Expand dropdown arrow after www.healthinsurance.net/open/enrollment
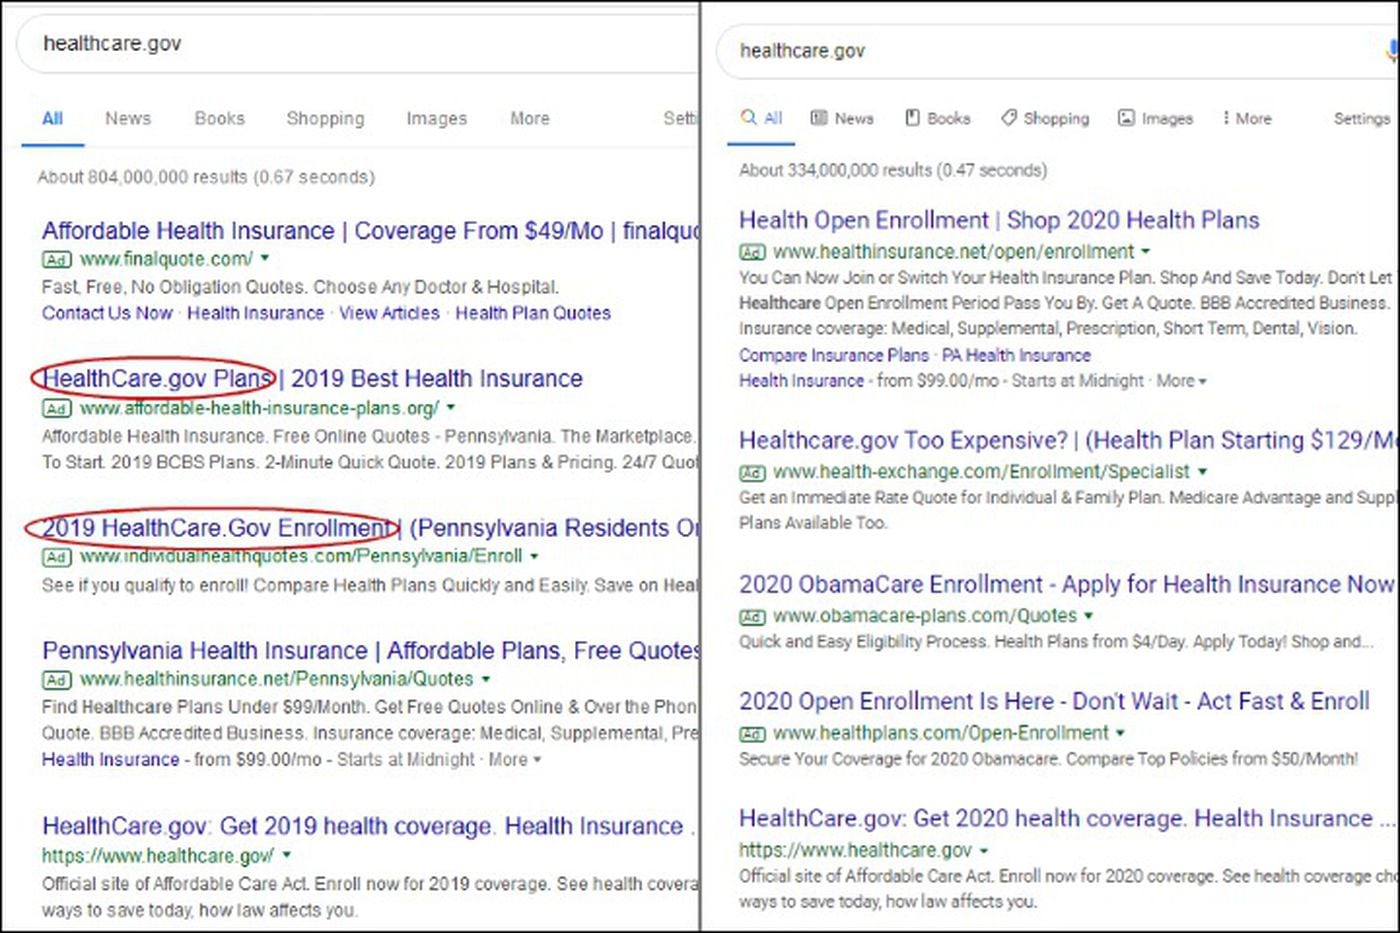The image size is (1400, 933). click(x=1146, y=252)
